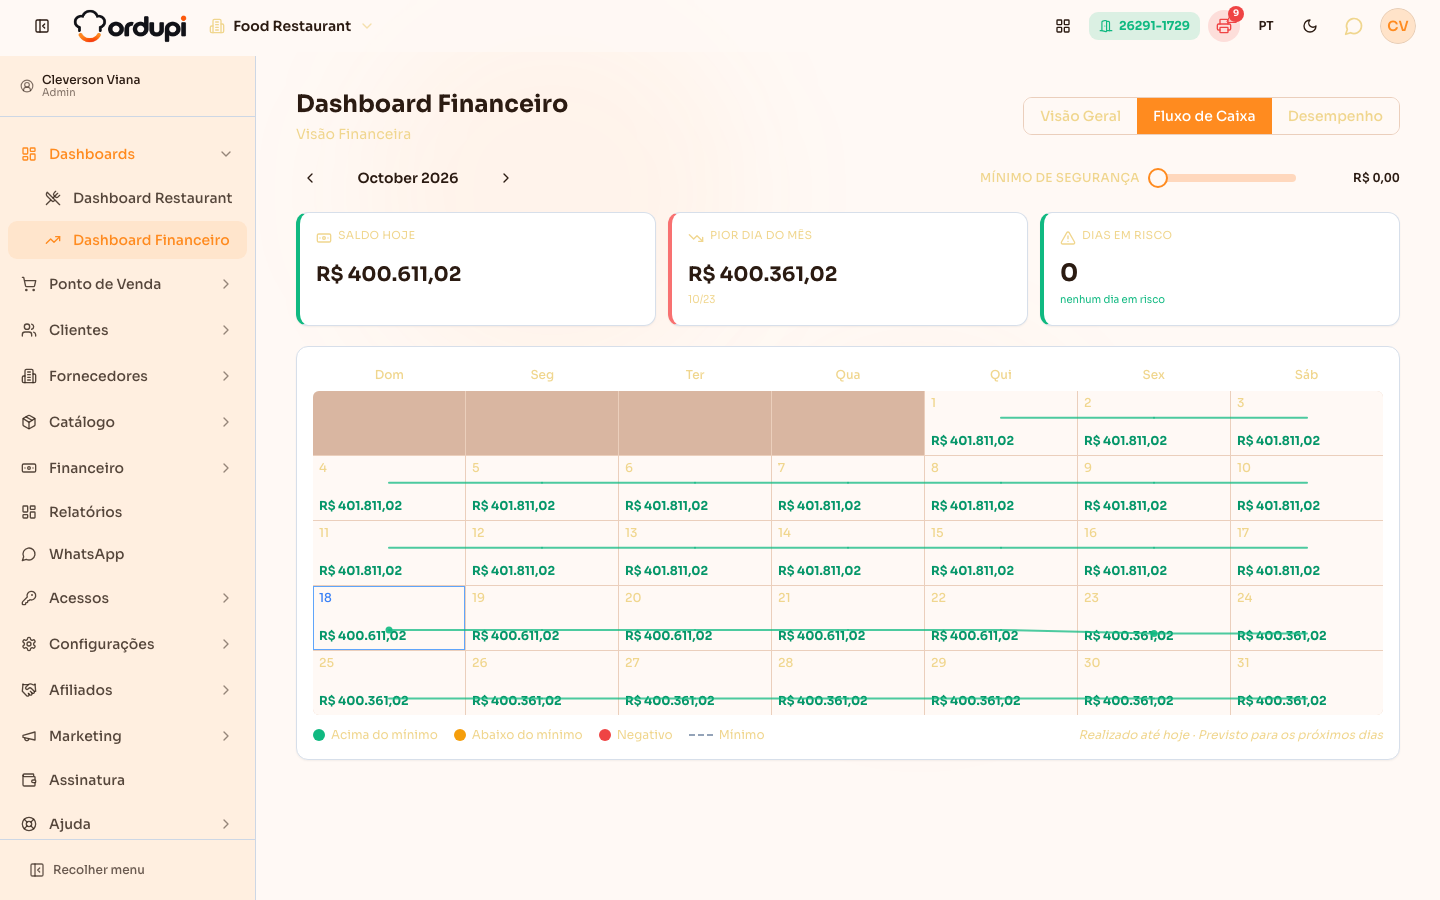Open the Assinatura page
Image resolution: width=1440 pixels, height=900 pixels.
(x=127, y=780)
